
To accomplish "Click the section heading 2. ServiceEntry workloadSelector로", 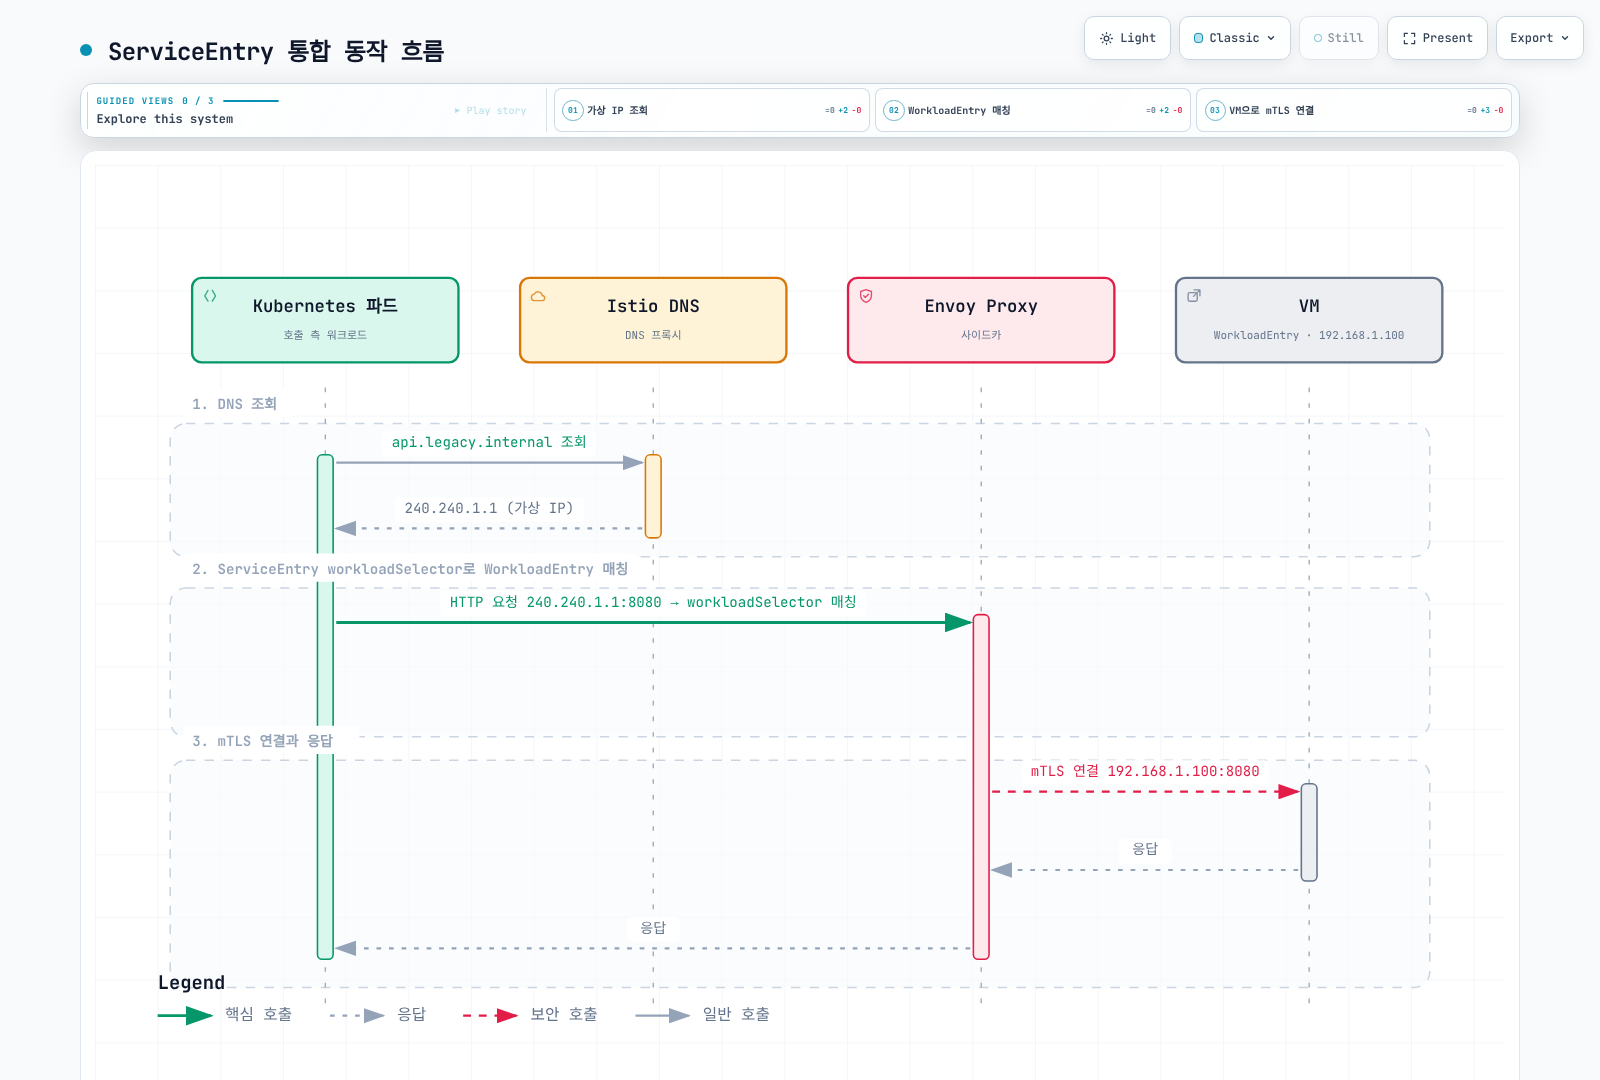I will [x=410, y=569].
